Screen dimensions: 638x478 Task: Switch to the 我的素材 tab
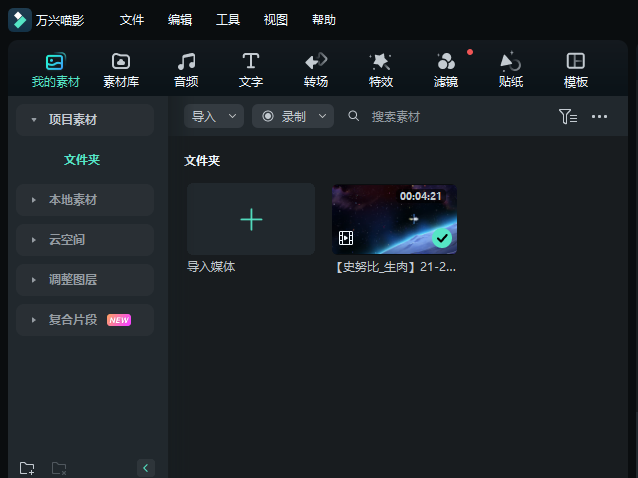(55, 70)
